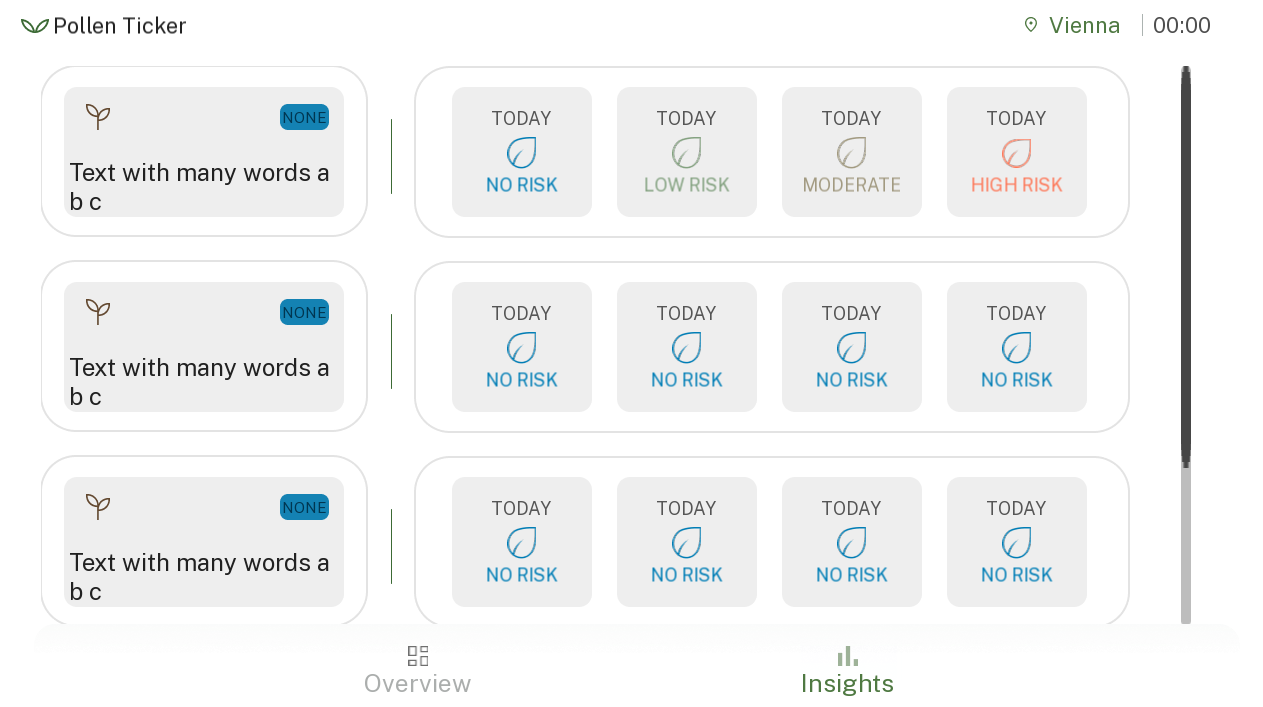Click the NONE badge in the third card

tap(304, 507)
